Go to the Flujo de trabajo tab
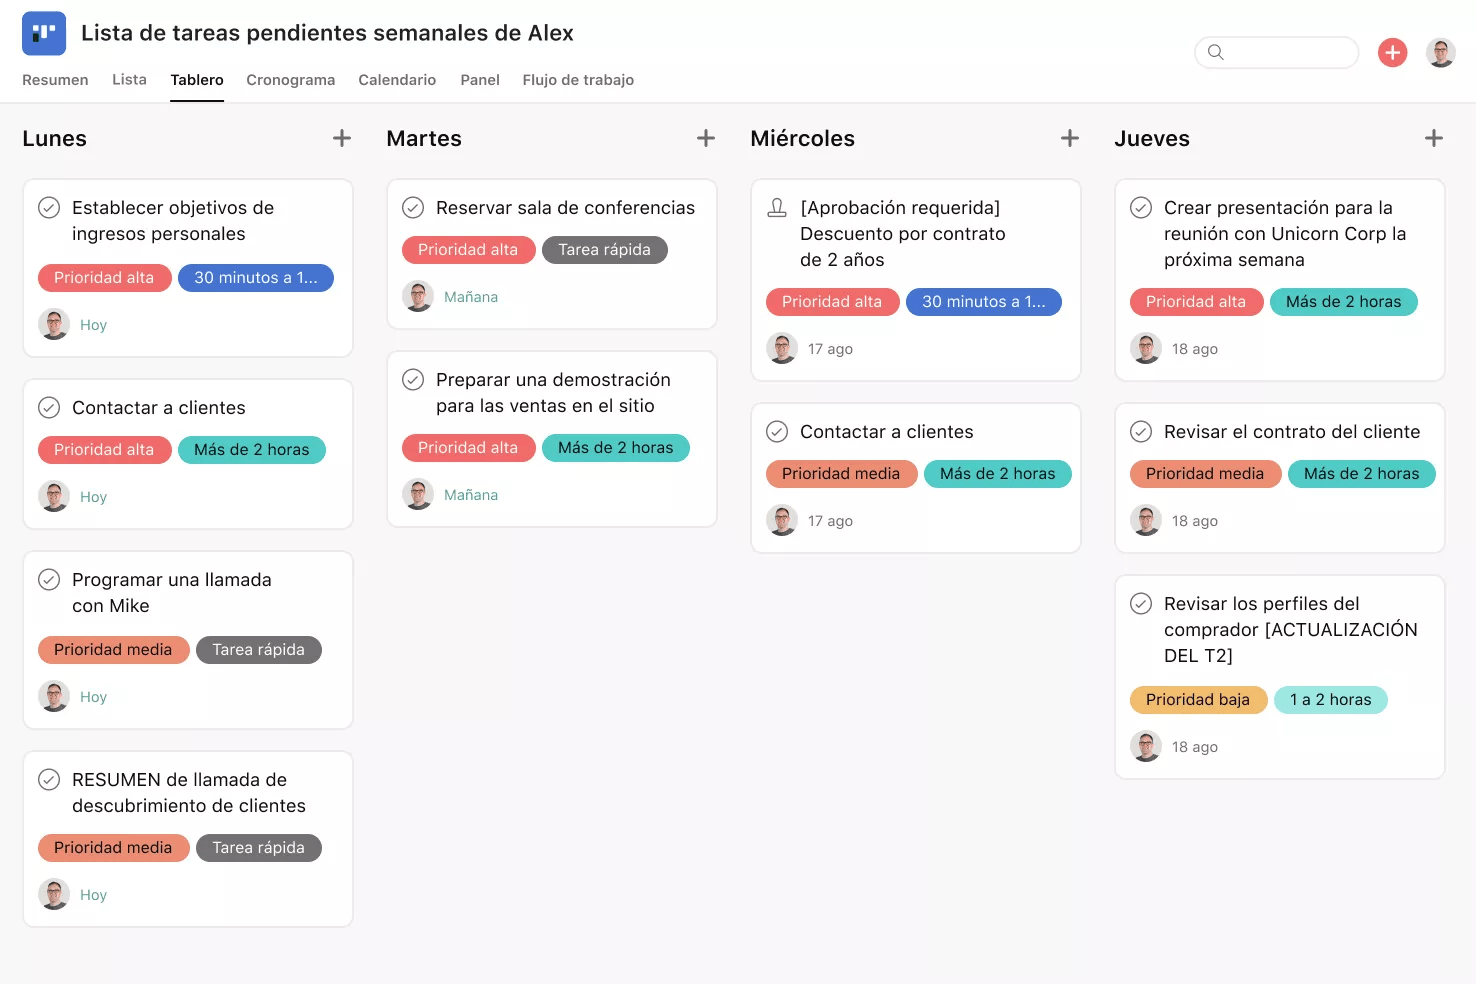The image size is (1476, 984). 578,80
